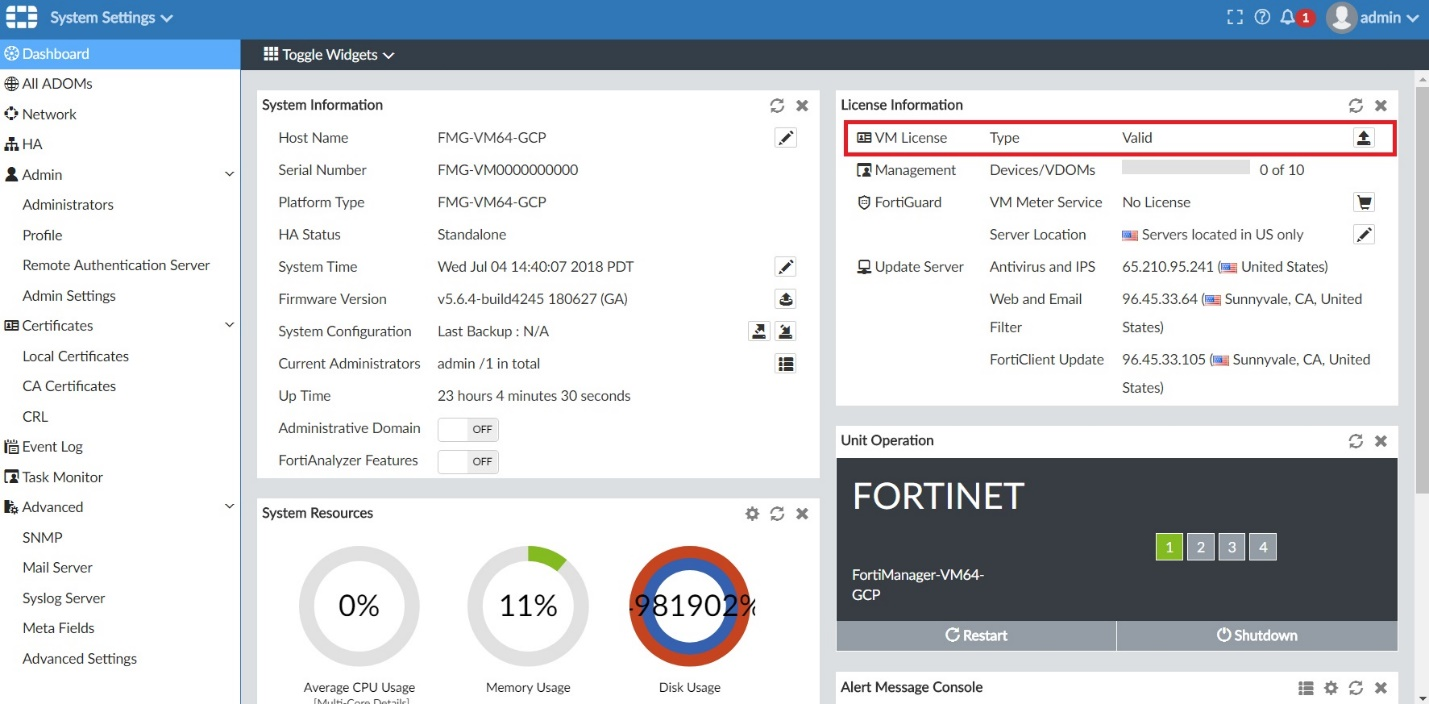1429x704 pixels.
Task: Collapse the Admin section in the sidebar
Action: tap(229, 174)
